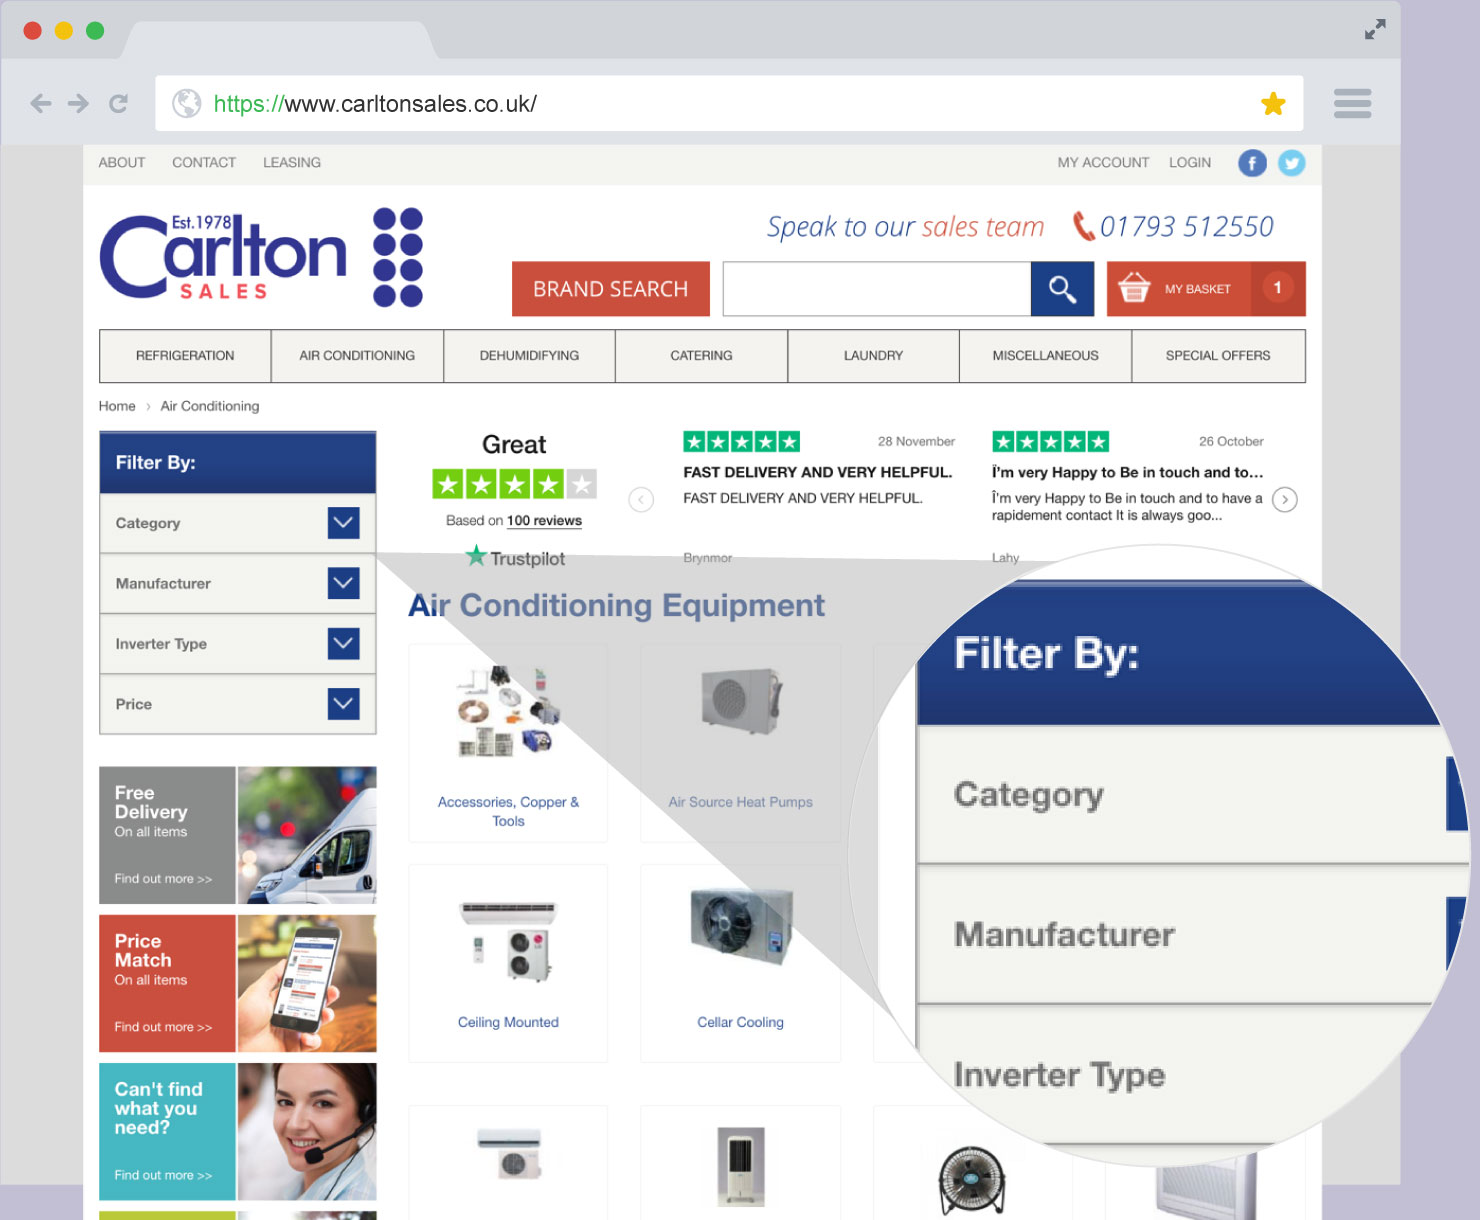
Task: Open the Miscellaneous menu
Action: click(x=1045, y=356)
